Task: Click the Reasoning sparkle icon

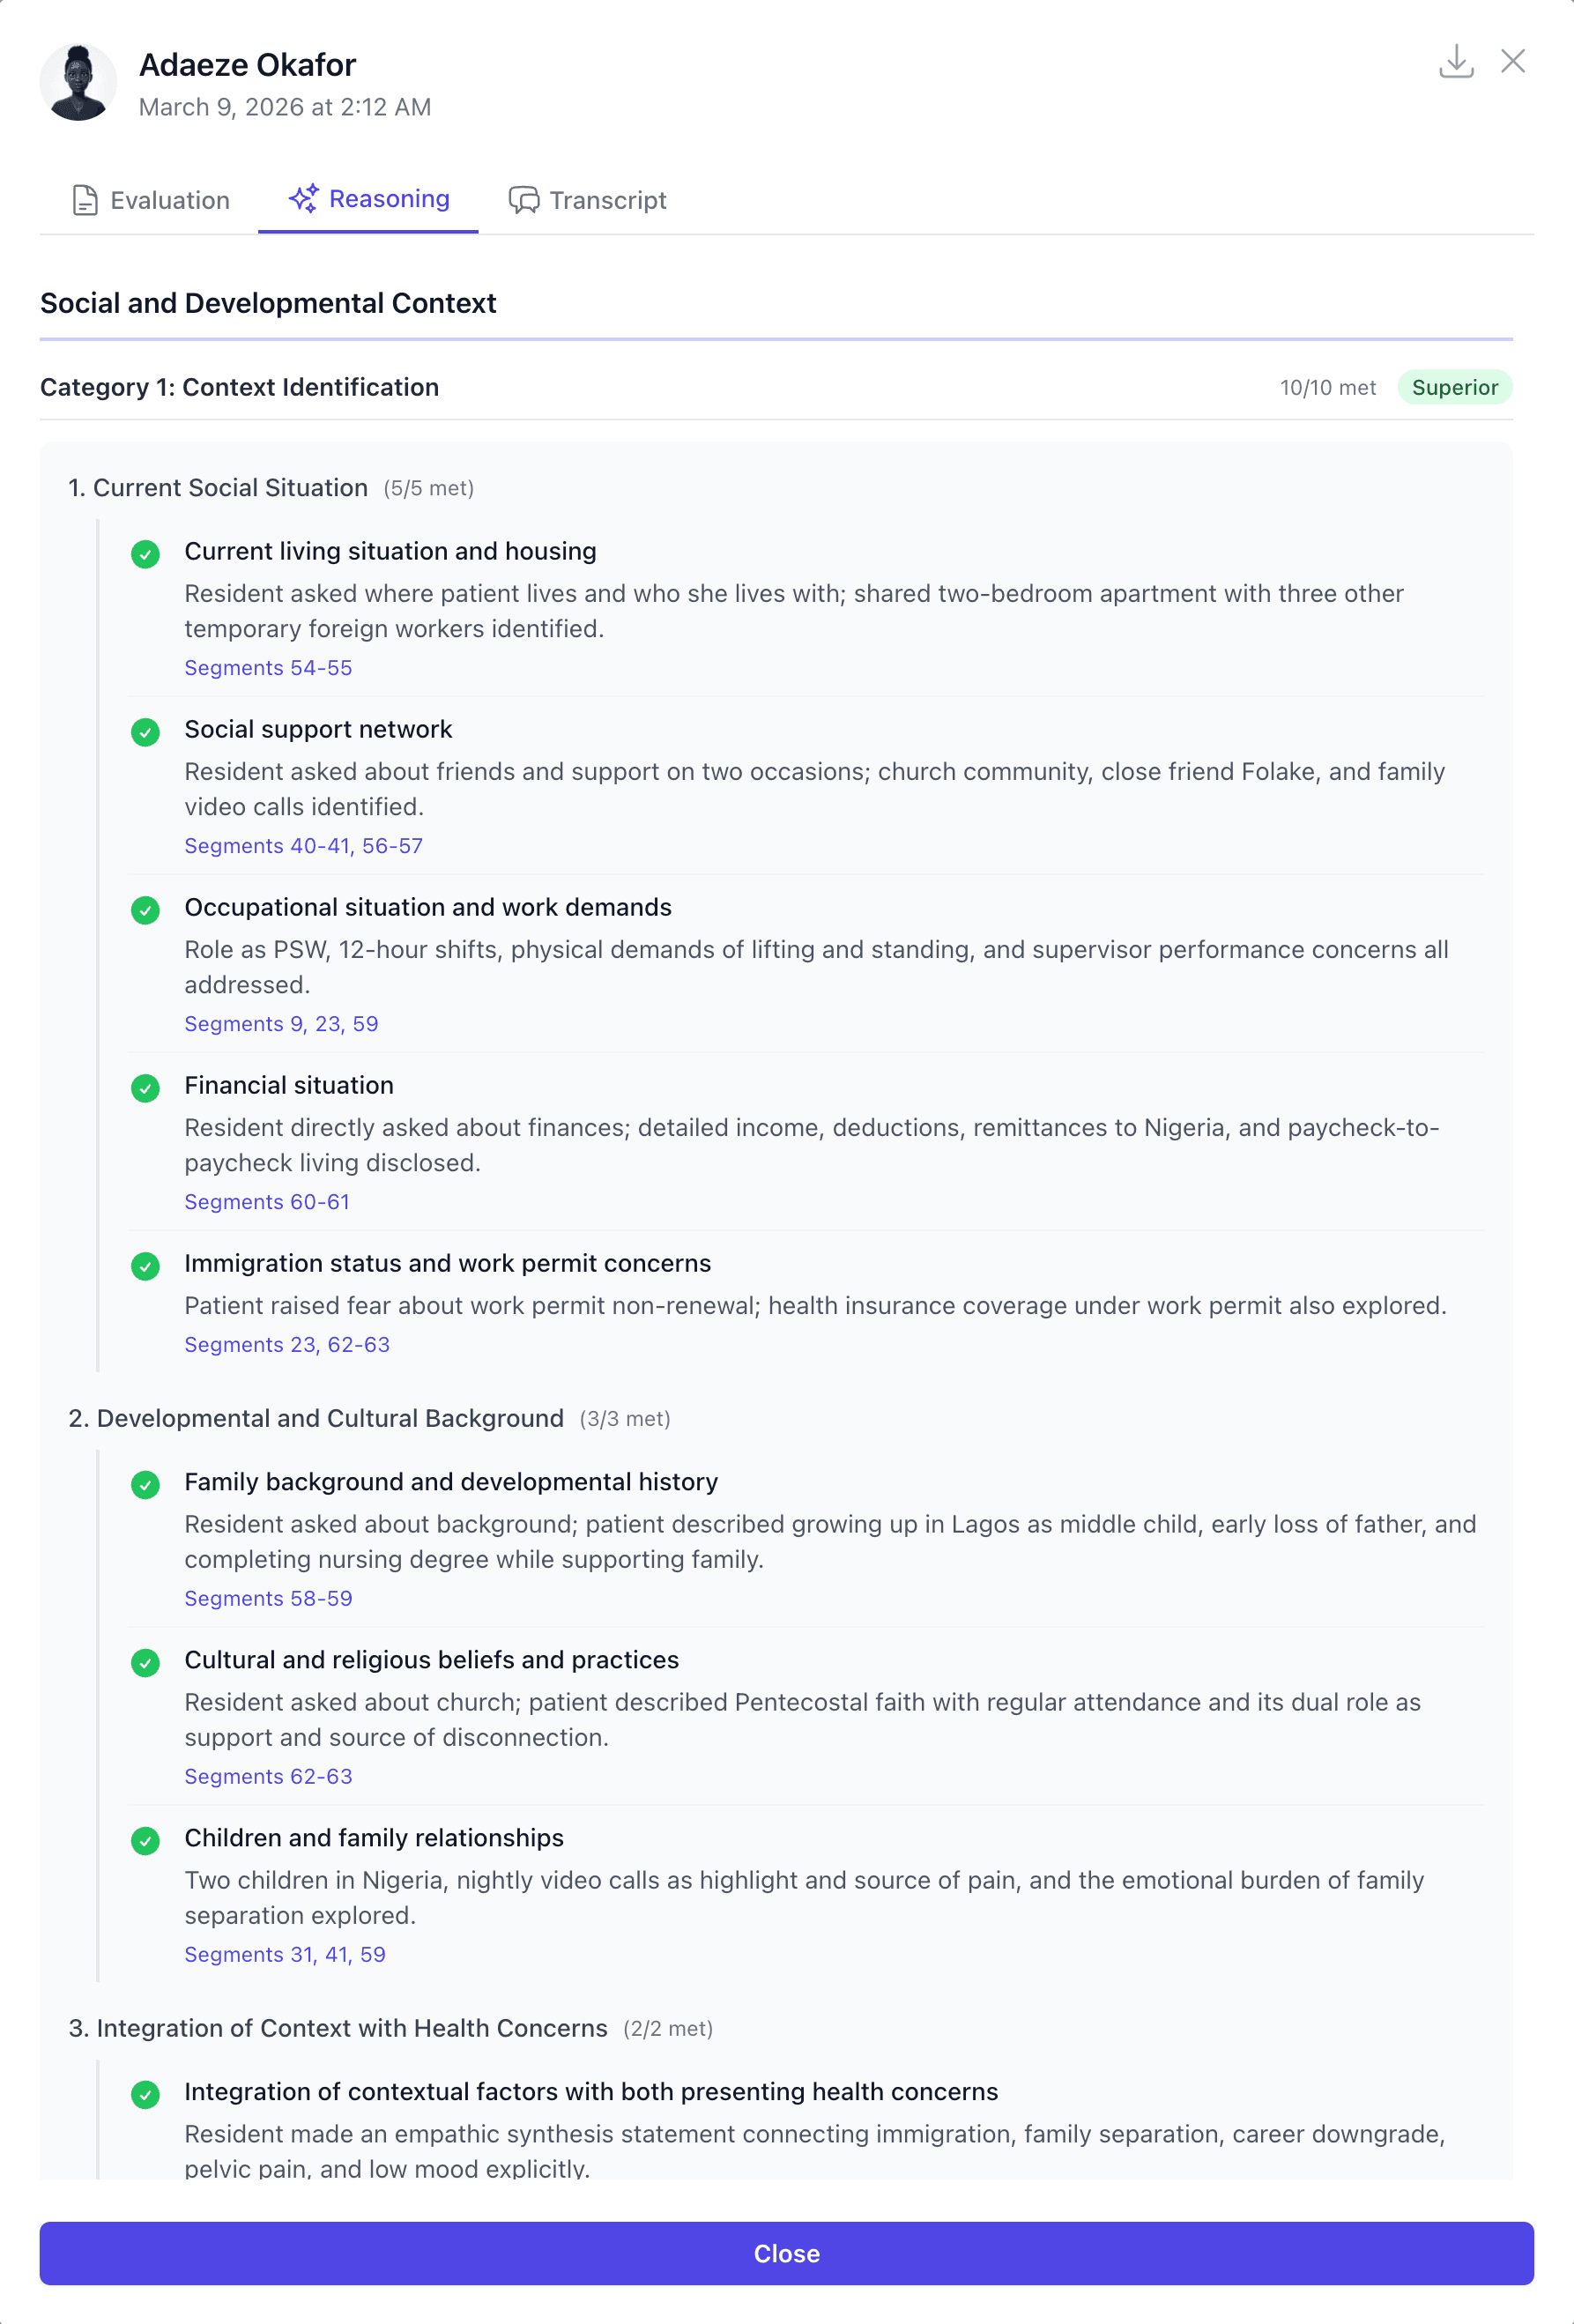Action: click(x=303, y=198)
